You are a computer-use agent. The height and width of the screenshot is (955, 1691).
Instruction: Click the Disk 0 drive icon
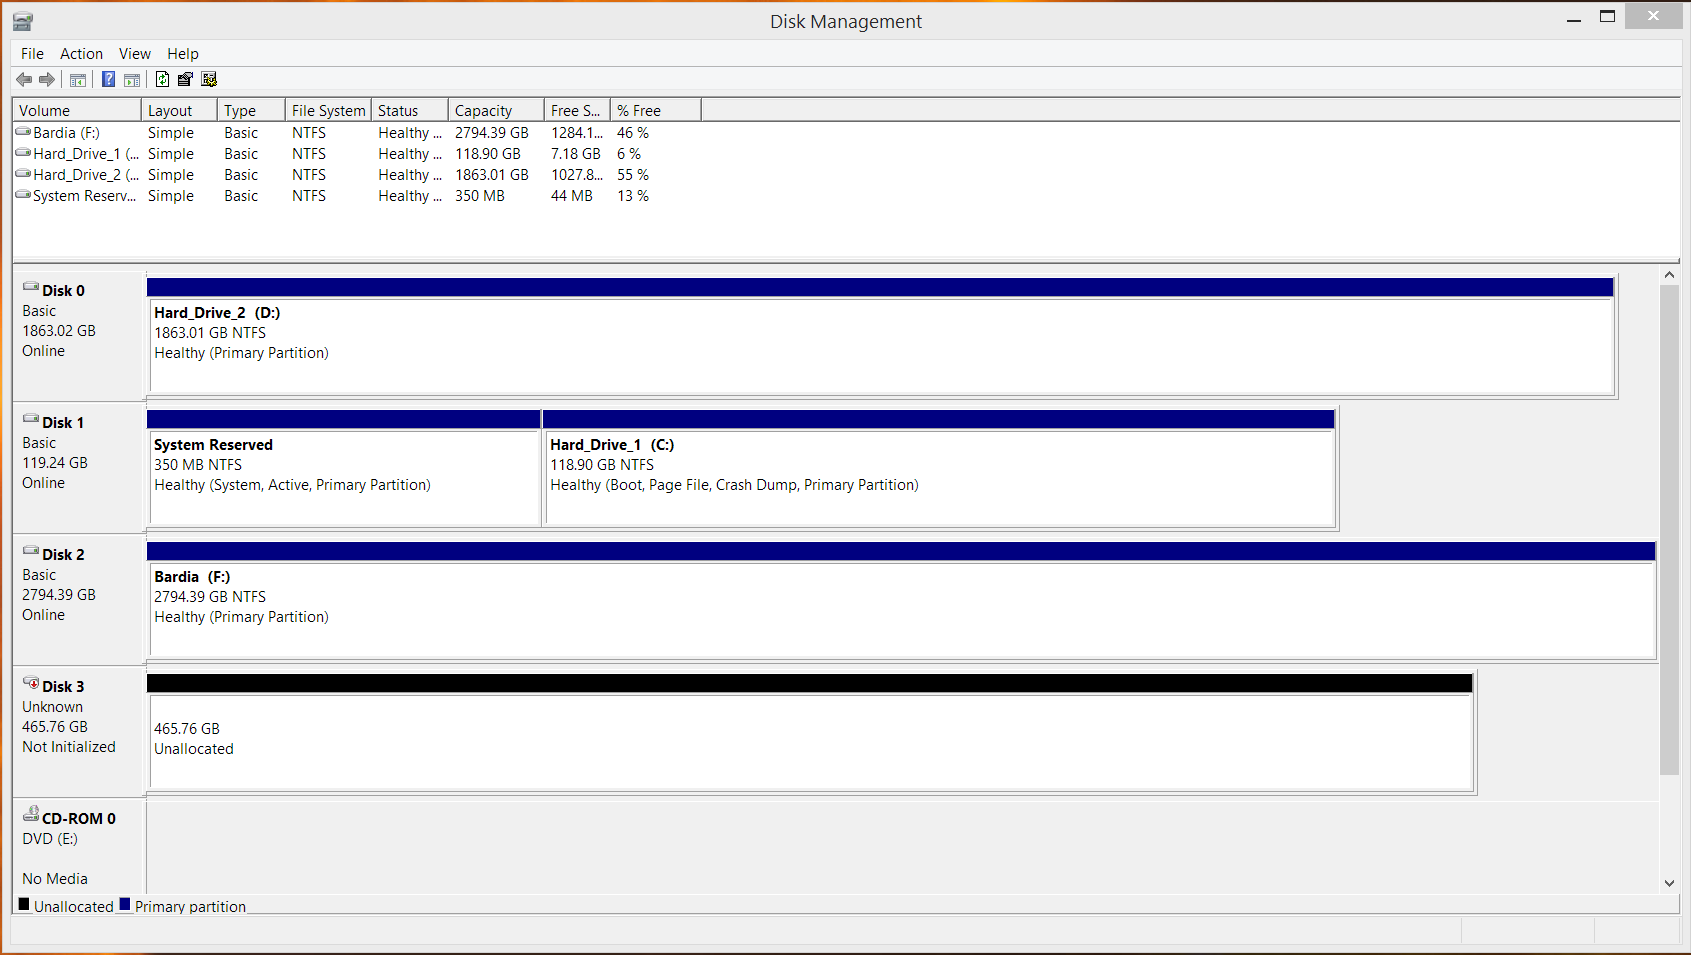31,288
